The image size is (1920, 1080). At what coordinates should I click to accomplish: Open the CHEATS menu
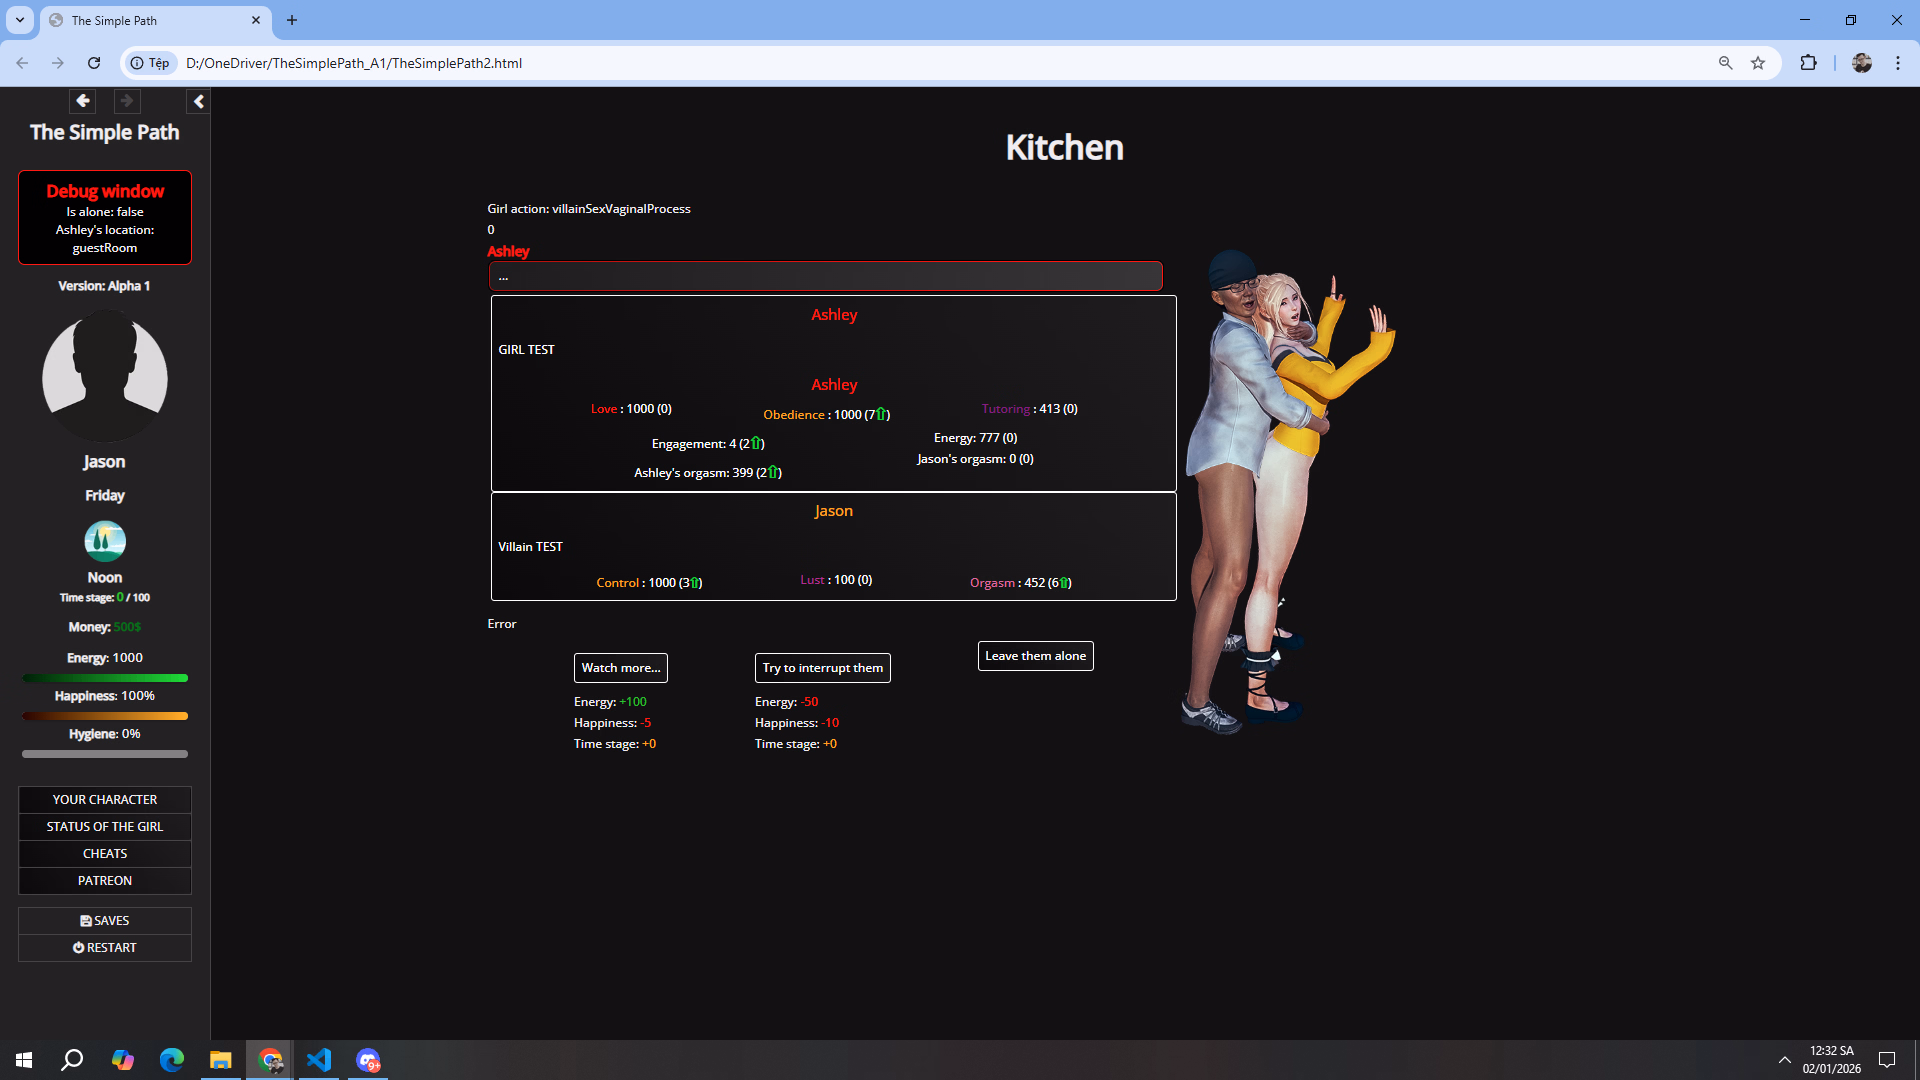(x=105, y=853)
